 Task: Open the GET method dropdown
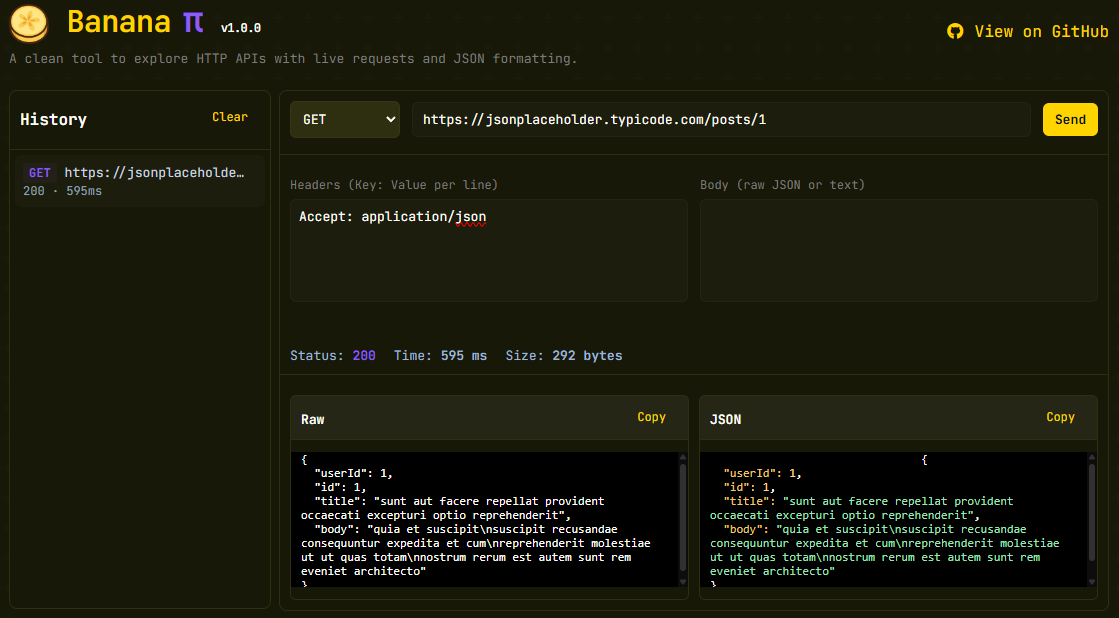(345, 120)
